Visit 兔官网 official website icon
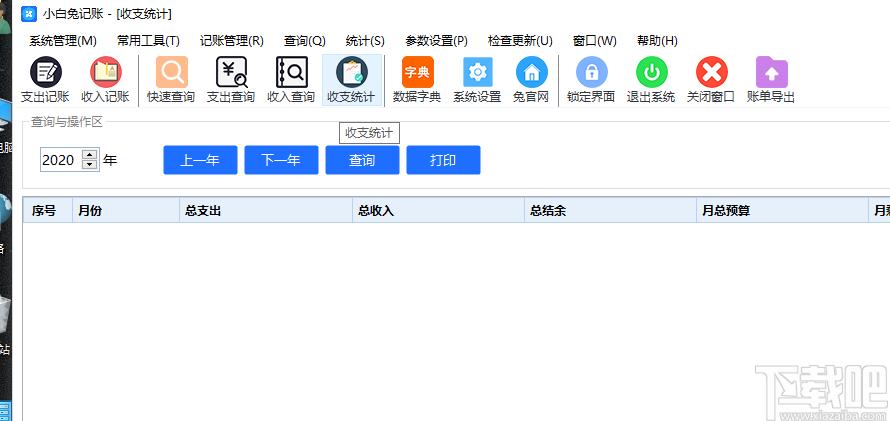Viewport: 890px width, 421px height. pyautogui.click(x=531, y=80)
